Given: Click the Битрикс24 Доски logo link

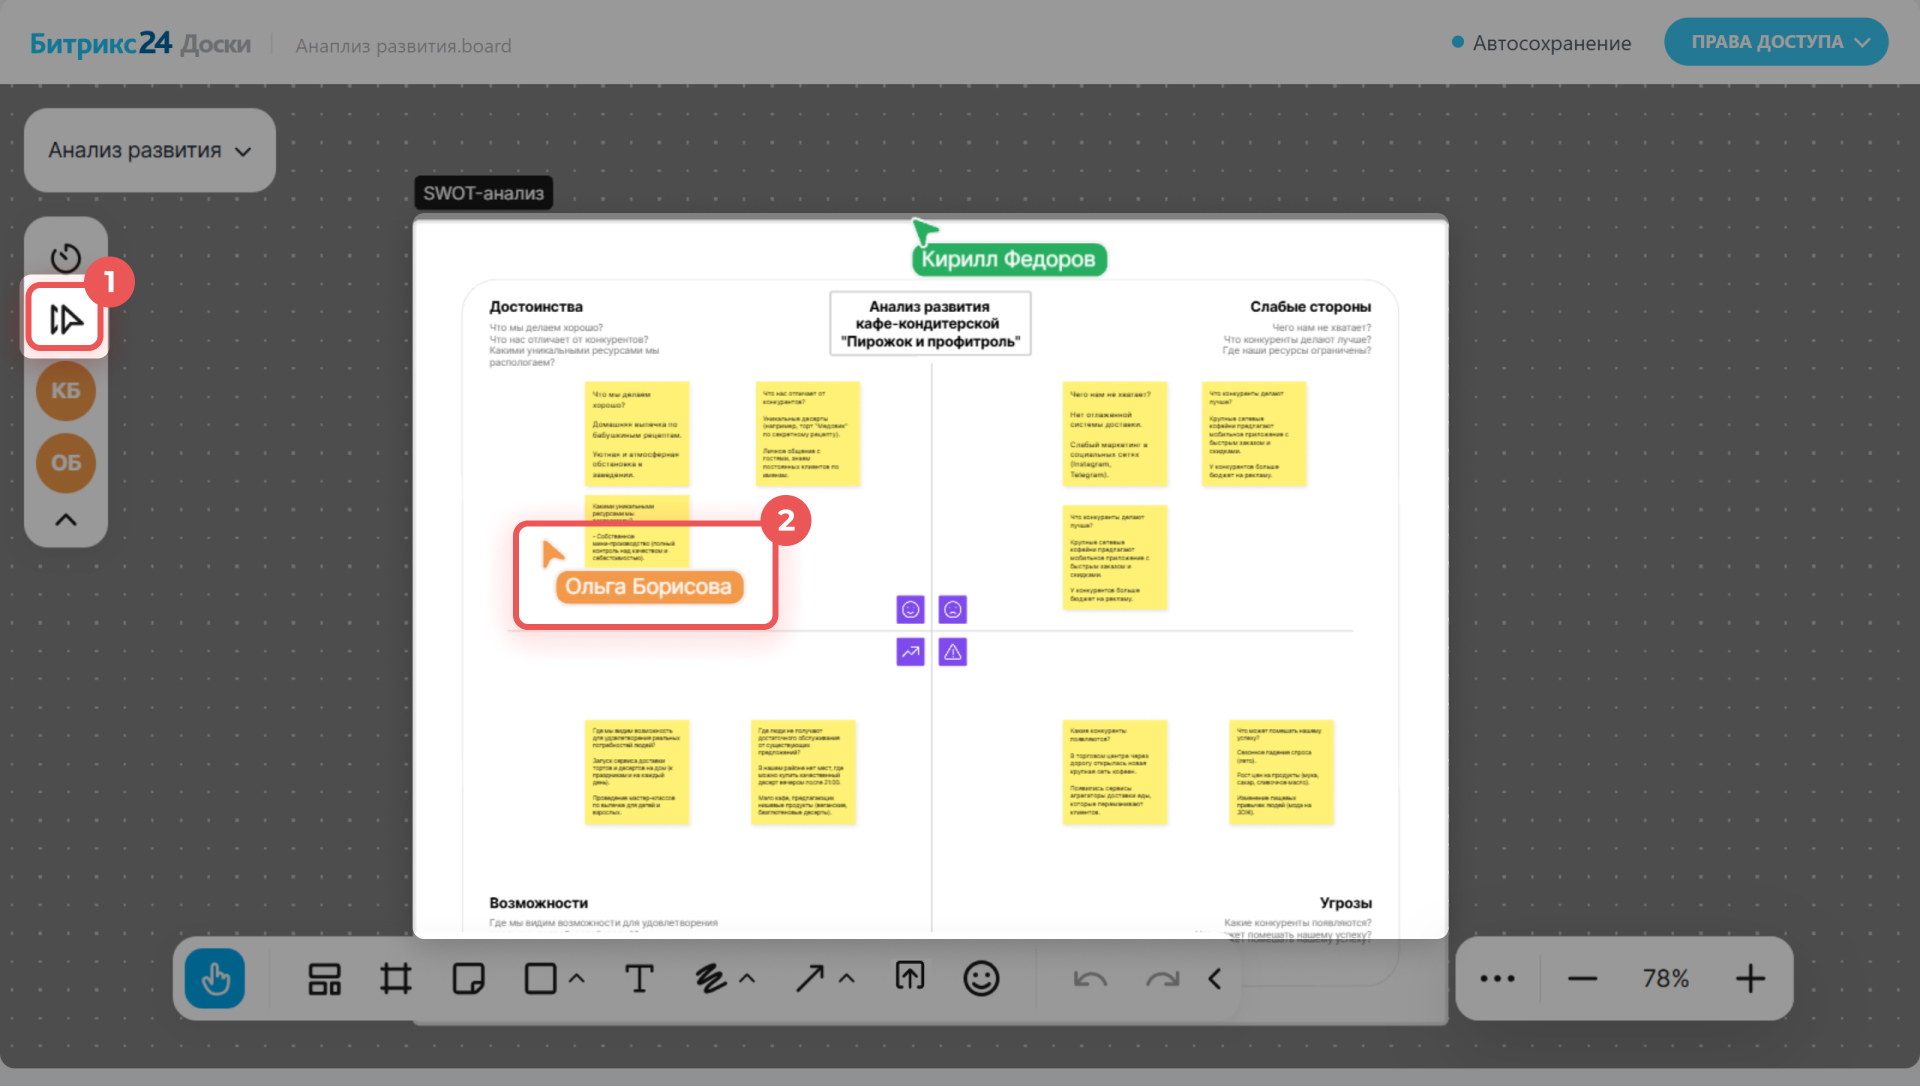Looking at the screenshot, I should [x=140, y=44].
